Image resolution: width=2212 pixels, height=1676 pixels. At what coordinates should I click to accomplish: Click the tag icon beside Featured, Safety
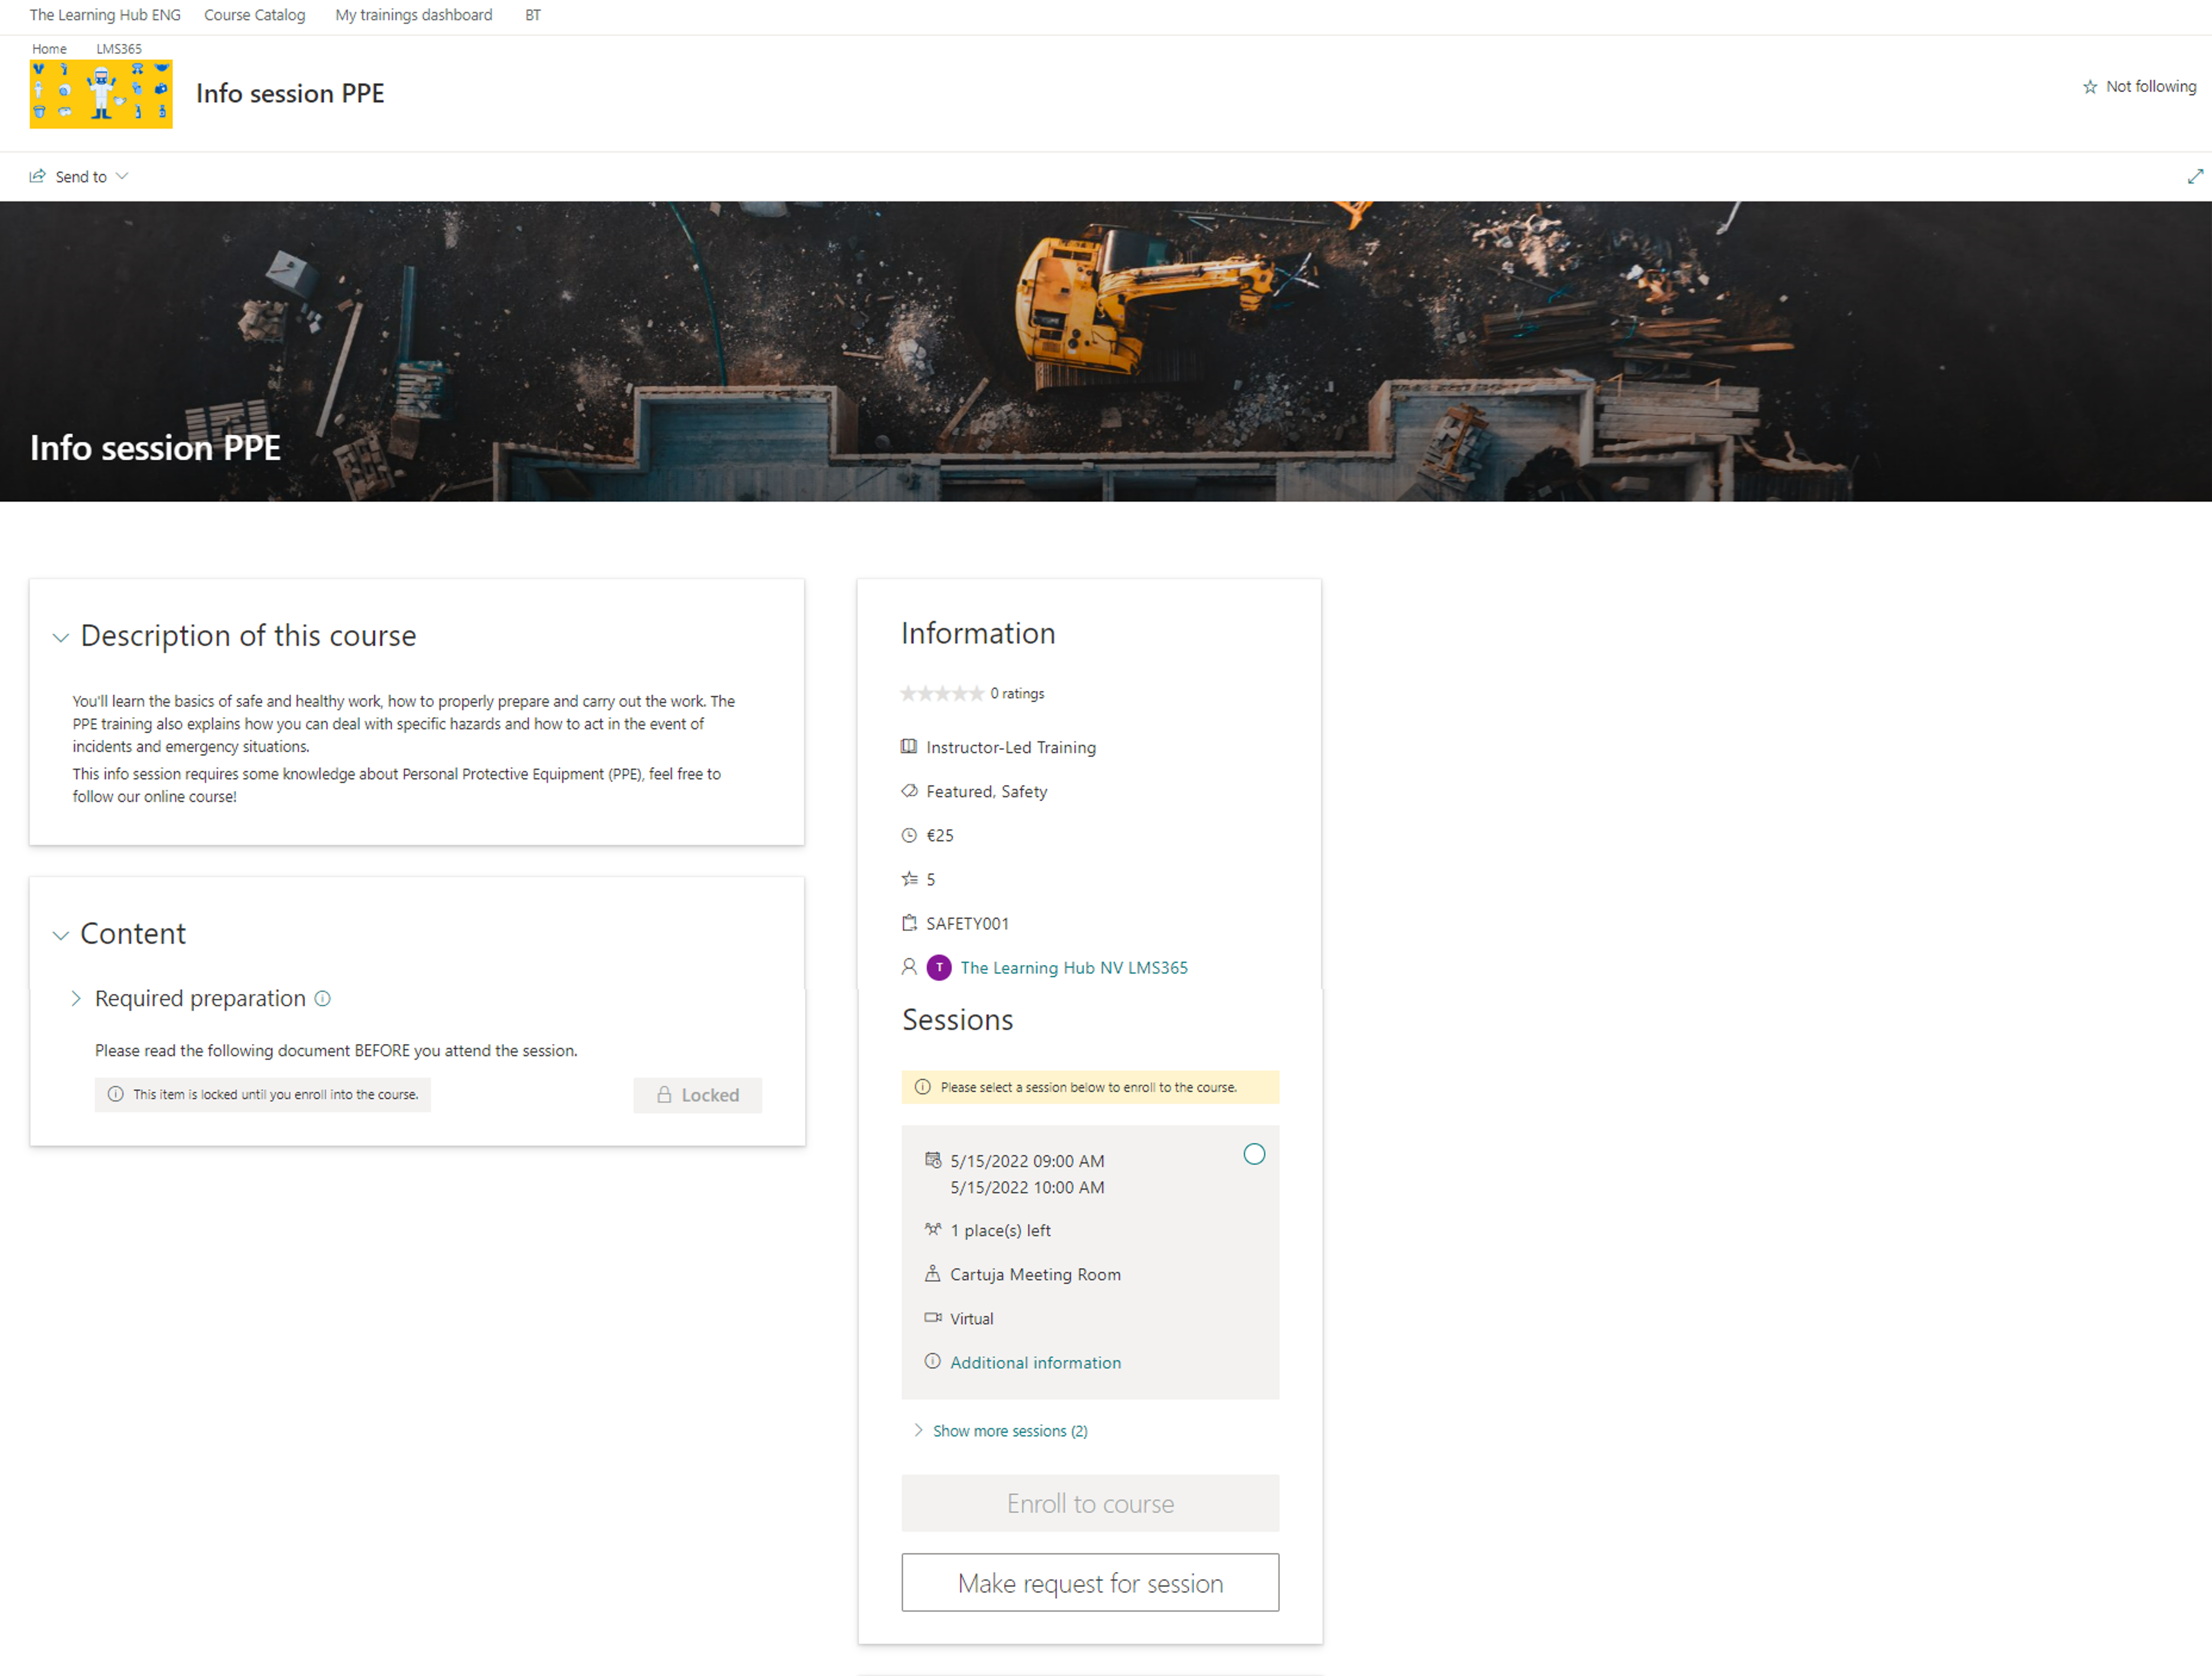pos(909,790)
